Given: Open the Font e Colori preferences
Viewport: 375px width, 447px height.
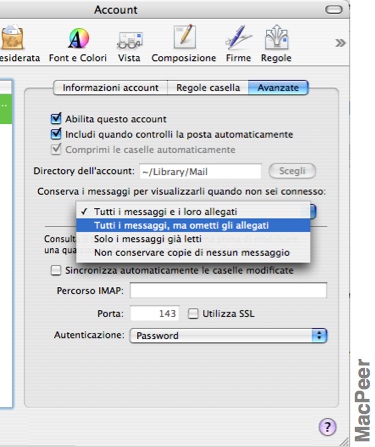Looking at the screenshot, I should [x=78, y=44].
